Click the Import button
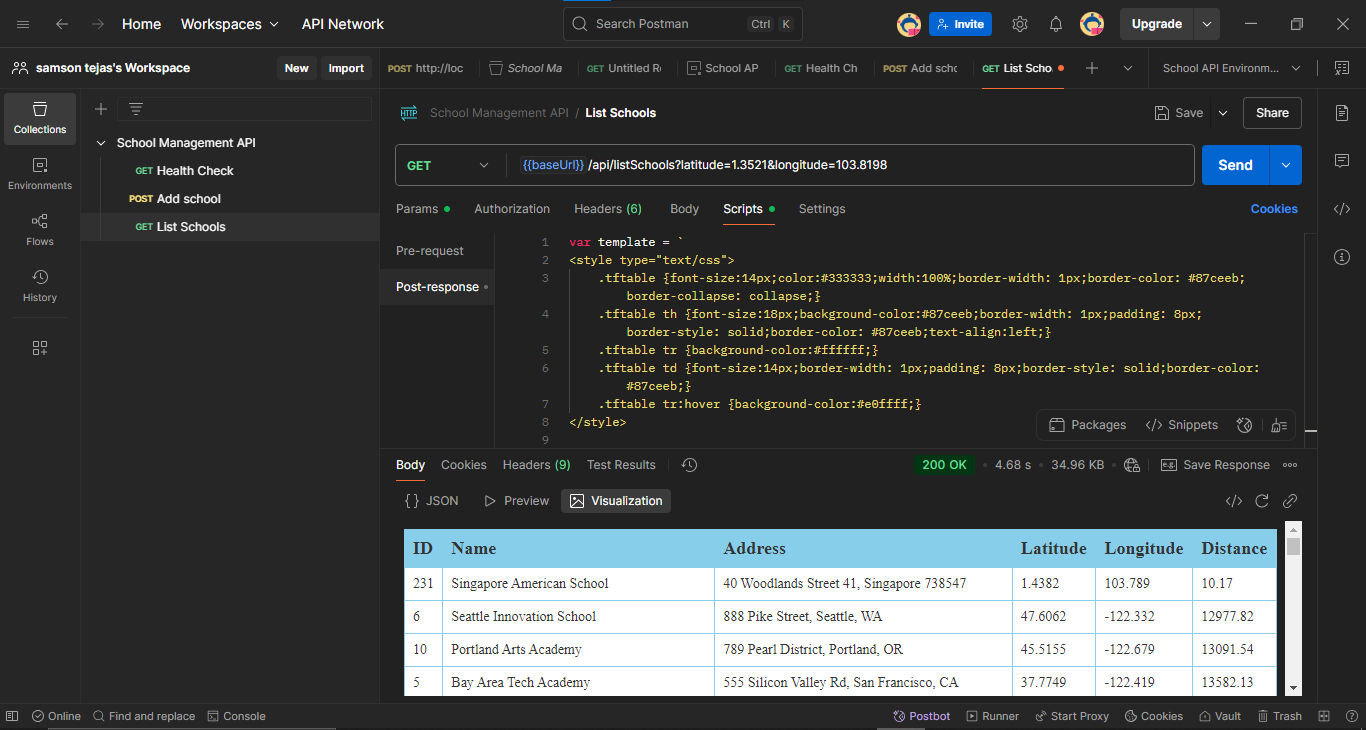This screenshot has height=730, width=1366. click(346, 68)
